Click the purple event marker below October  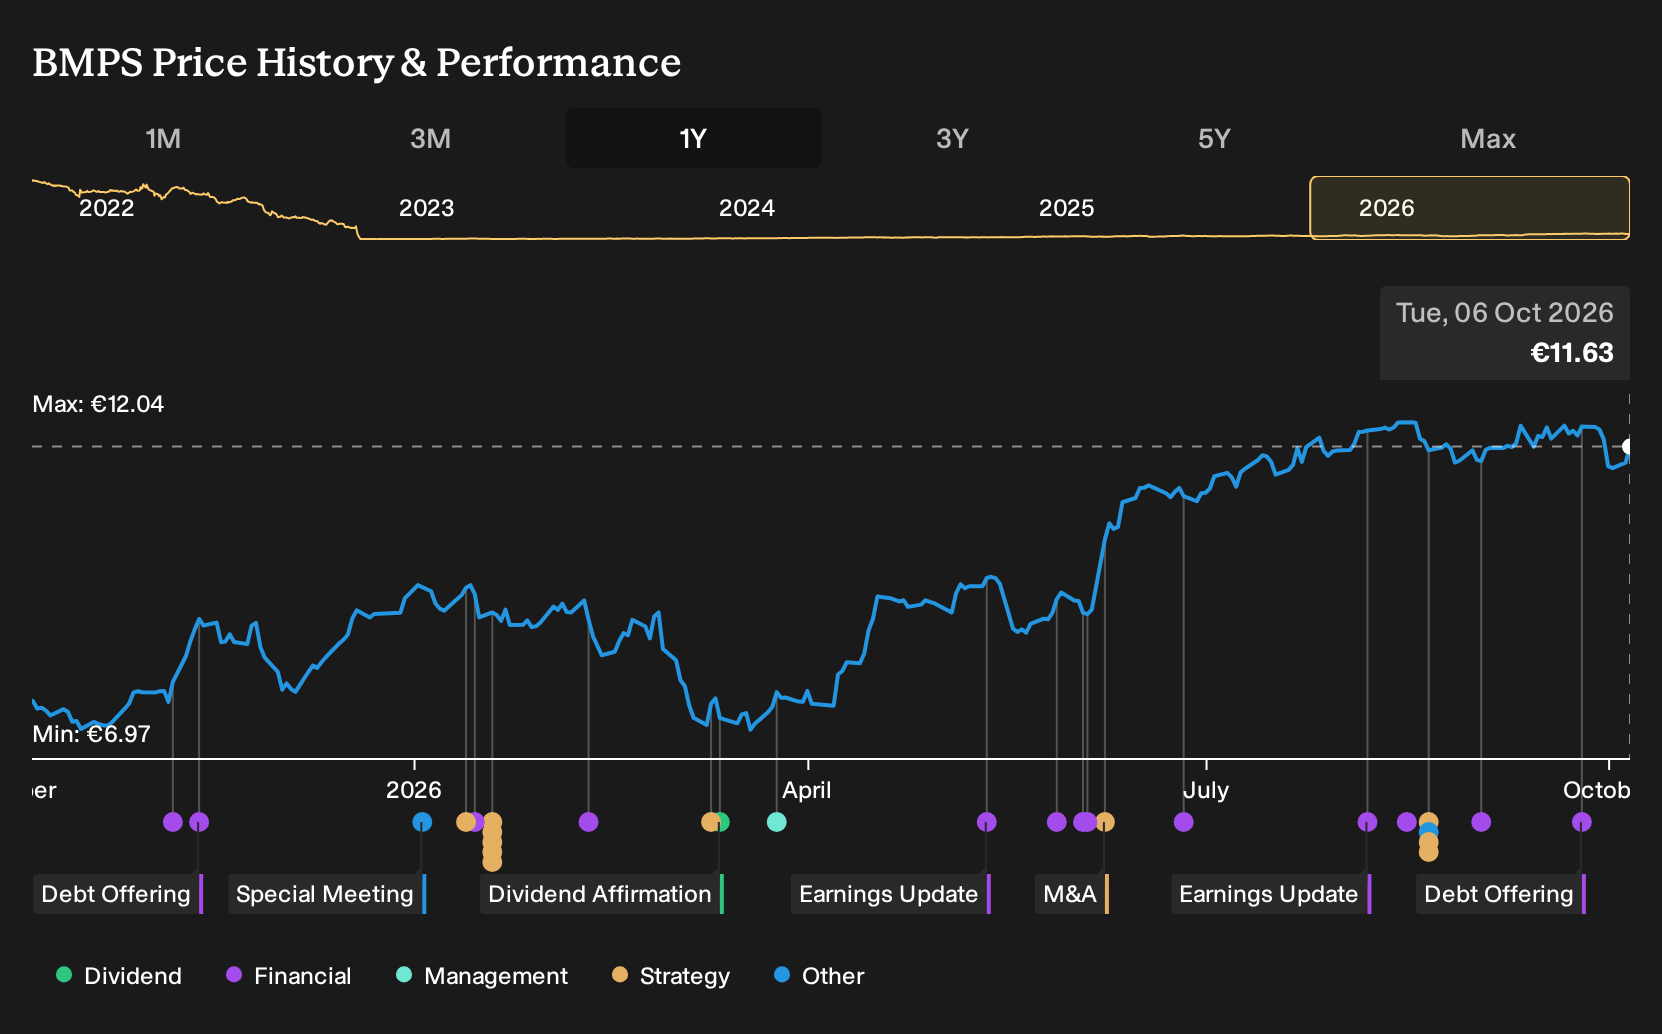[1581, 822]
